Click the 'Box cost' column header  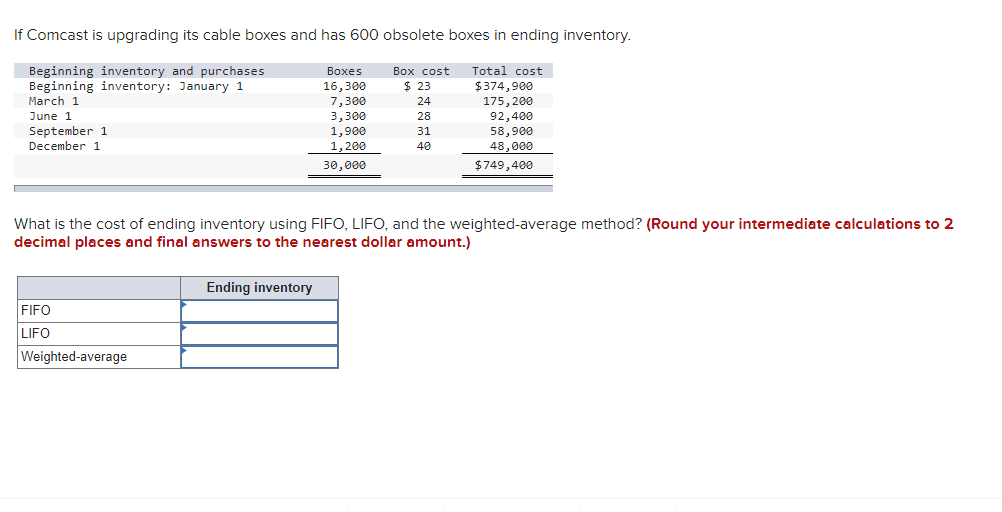coord(421,71)
